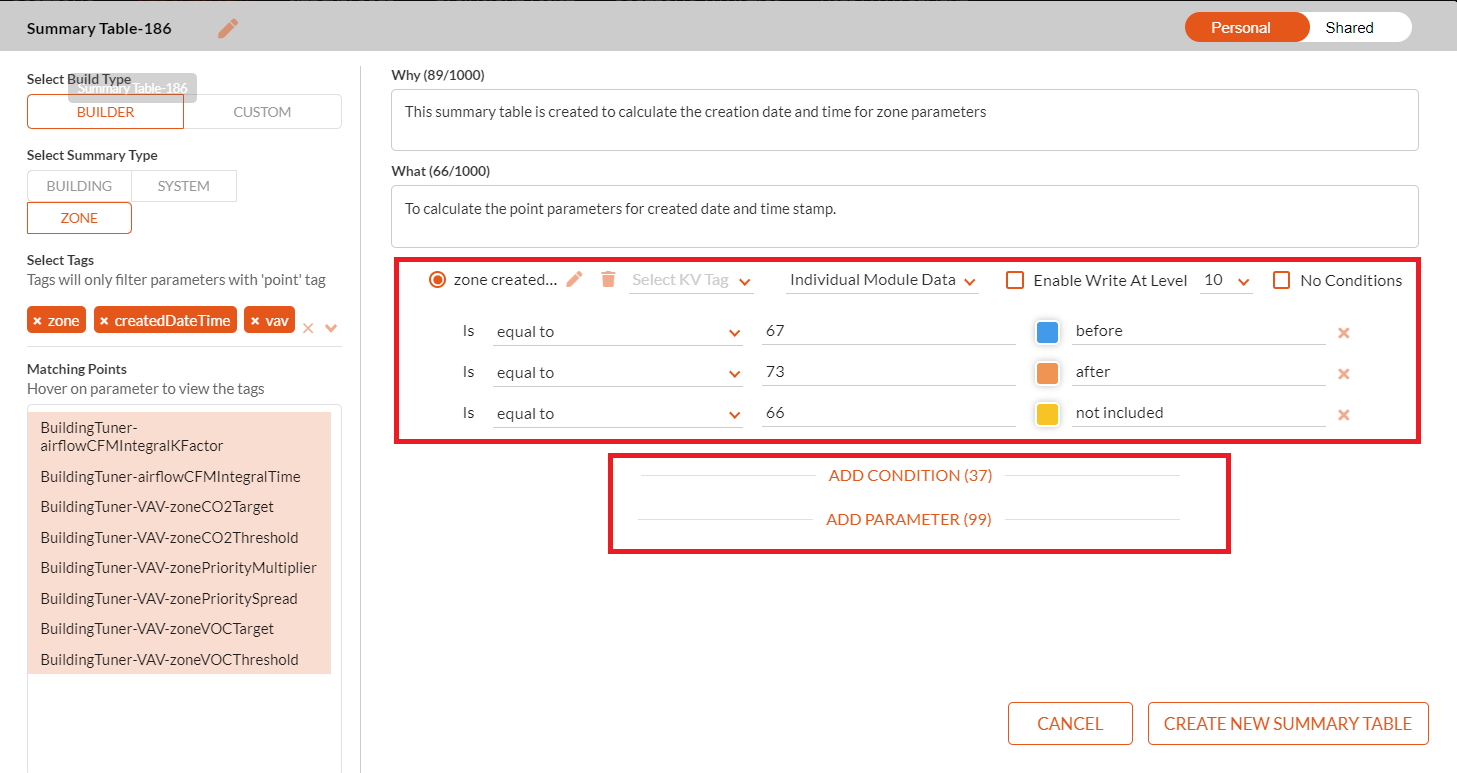This screenshot has height=773, width=1457.
Task: Open the write level 10 dropdown
Action: click(1226, 281)
